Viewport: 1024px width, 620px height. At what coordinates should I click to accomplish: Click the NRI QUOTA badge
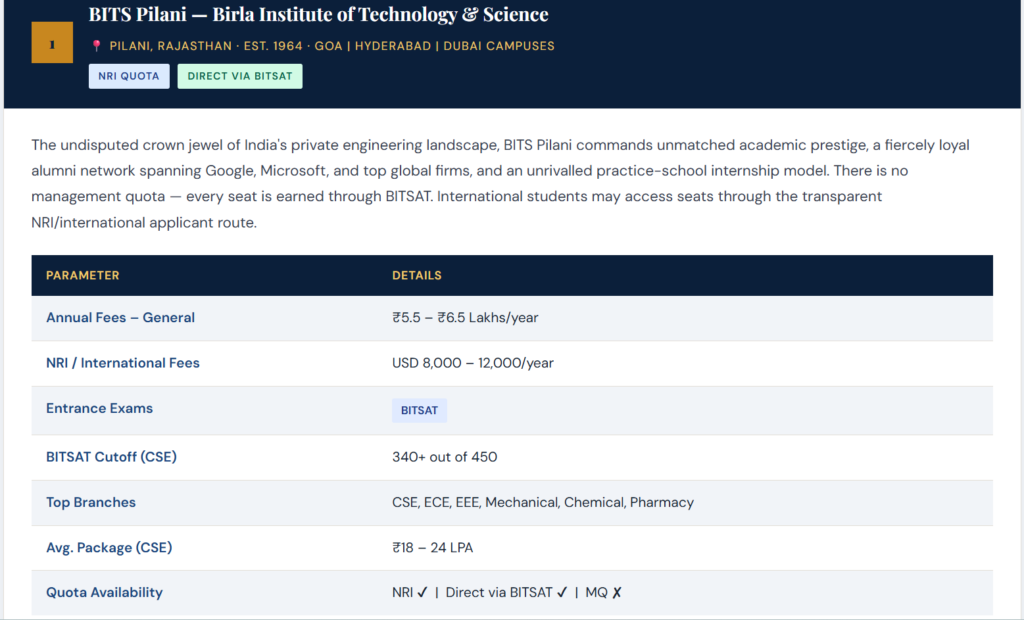(x=129, y=75)
